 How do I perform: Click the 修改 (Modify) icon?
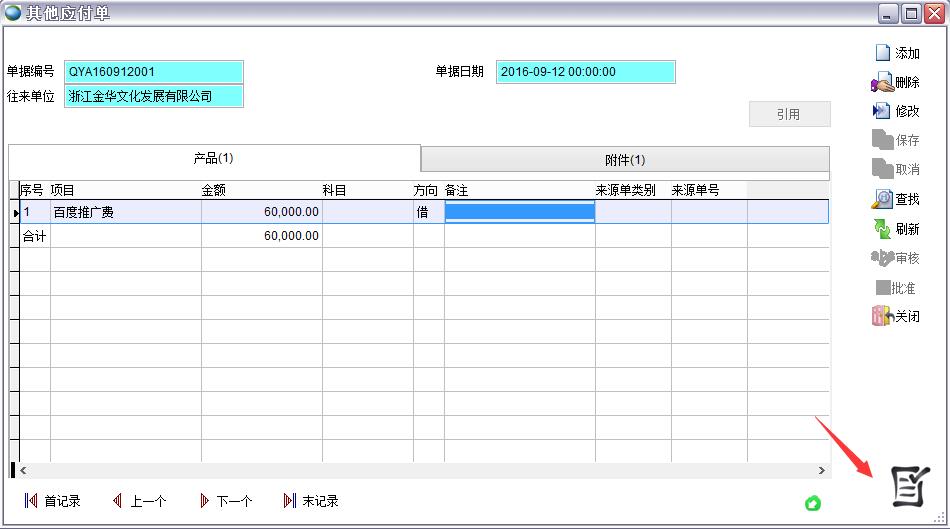883,111
